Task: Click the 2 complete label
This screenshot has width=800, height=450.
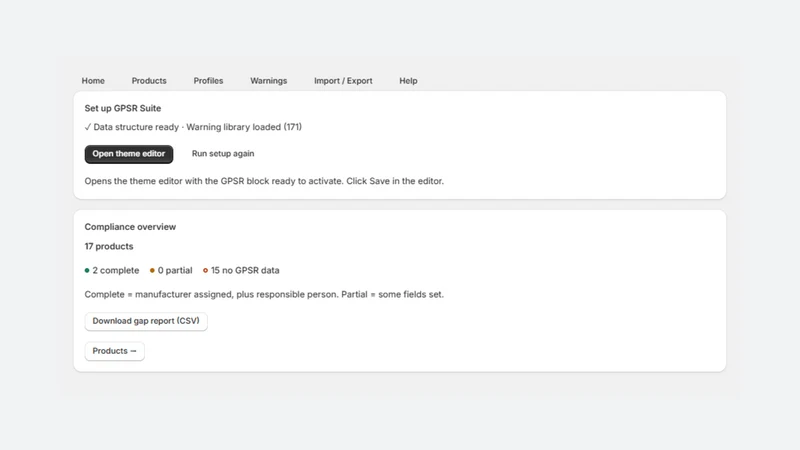Action: pos(116,270)
